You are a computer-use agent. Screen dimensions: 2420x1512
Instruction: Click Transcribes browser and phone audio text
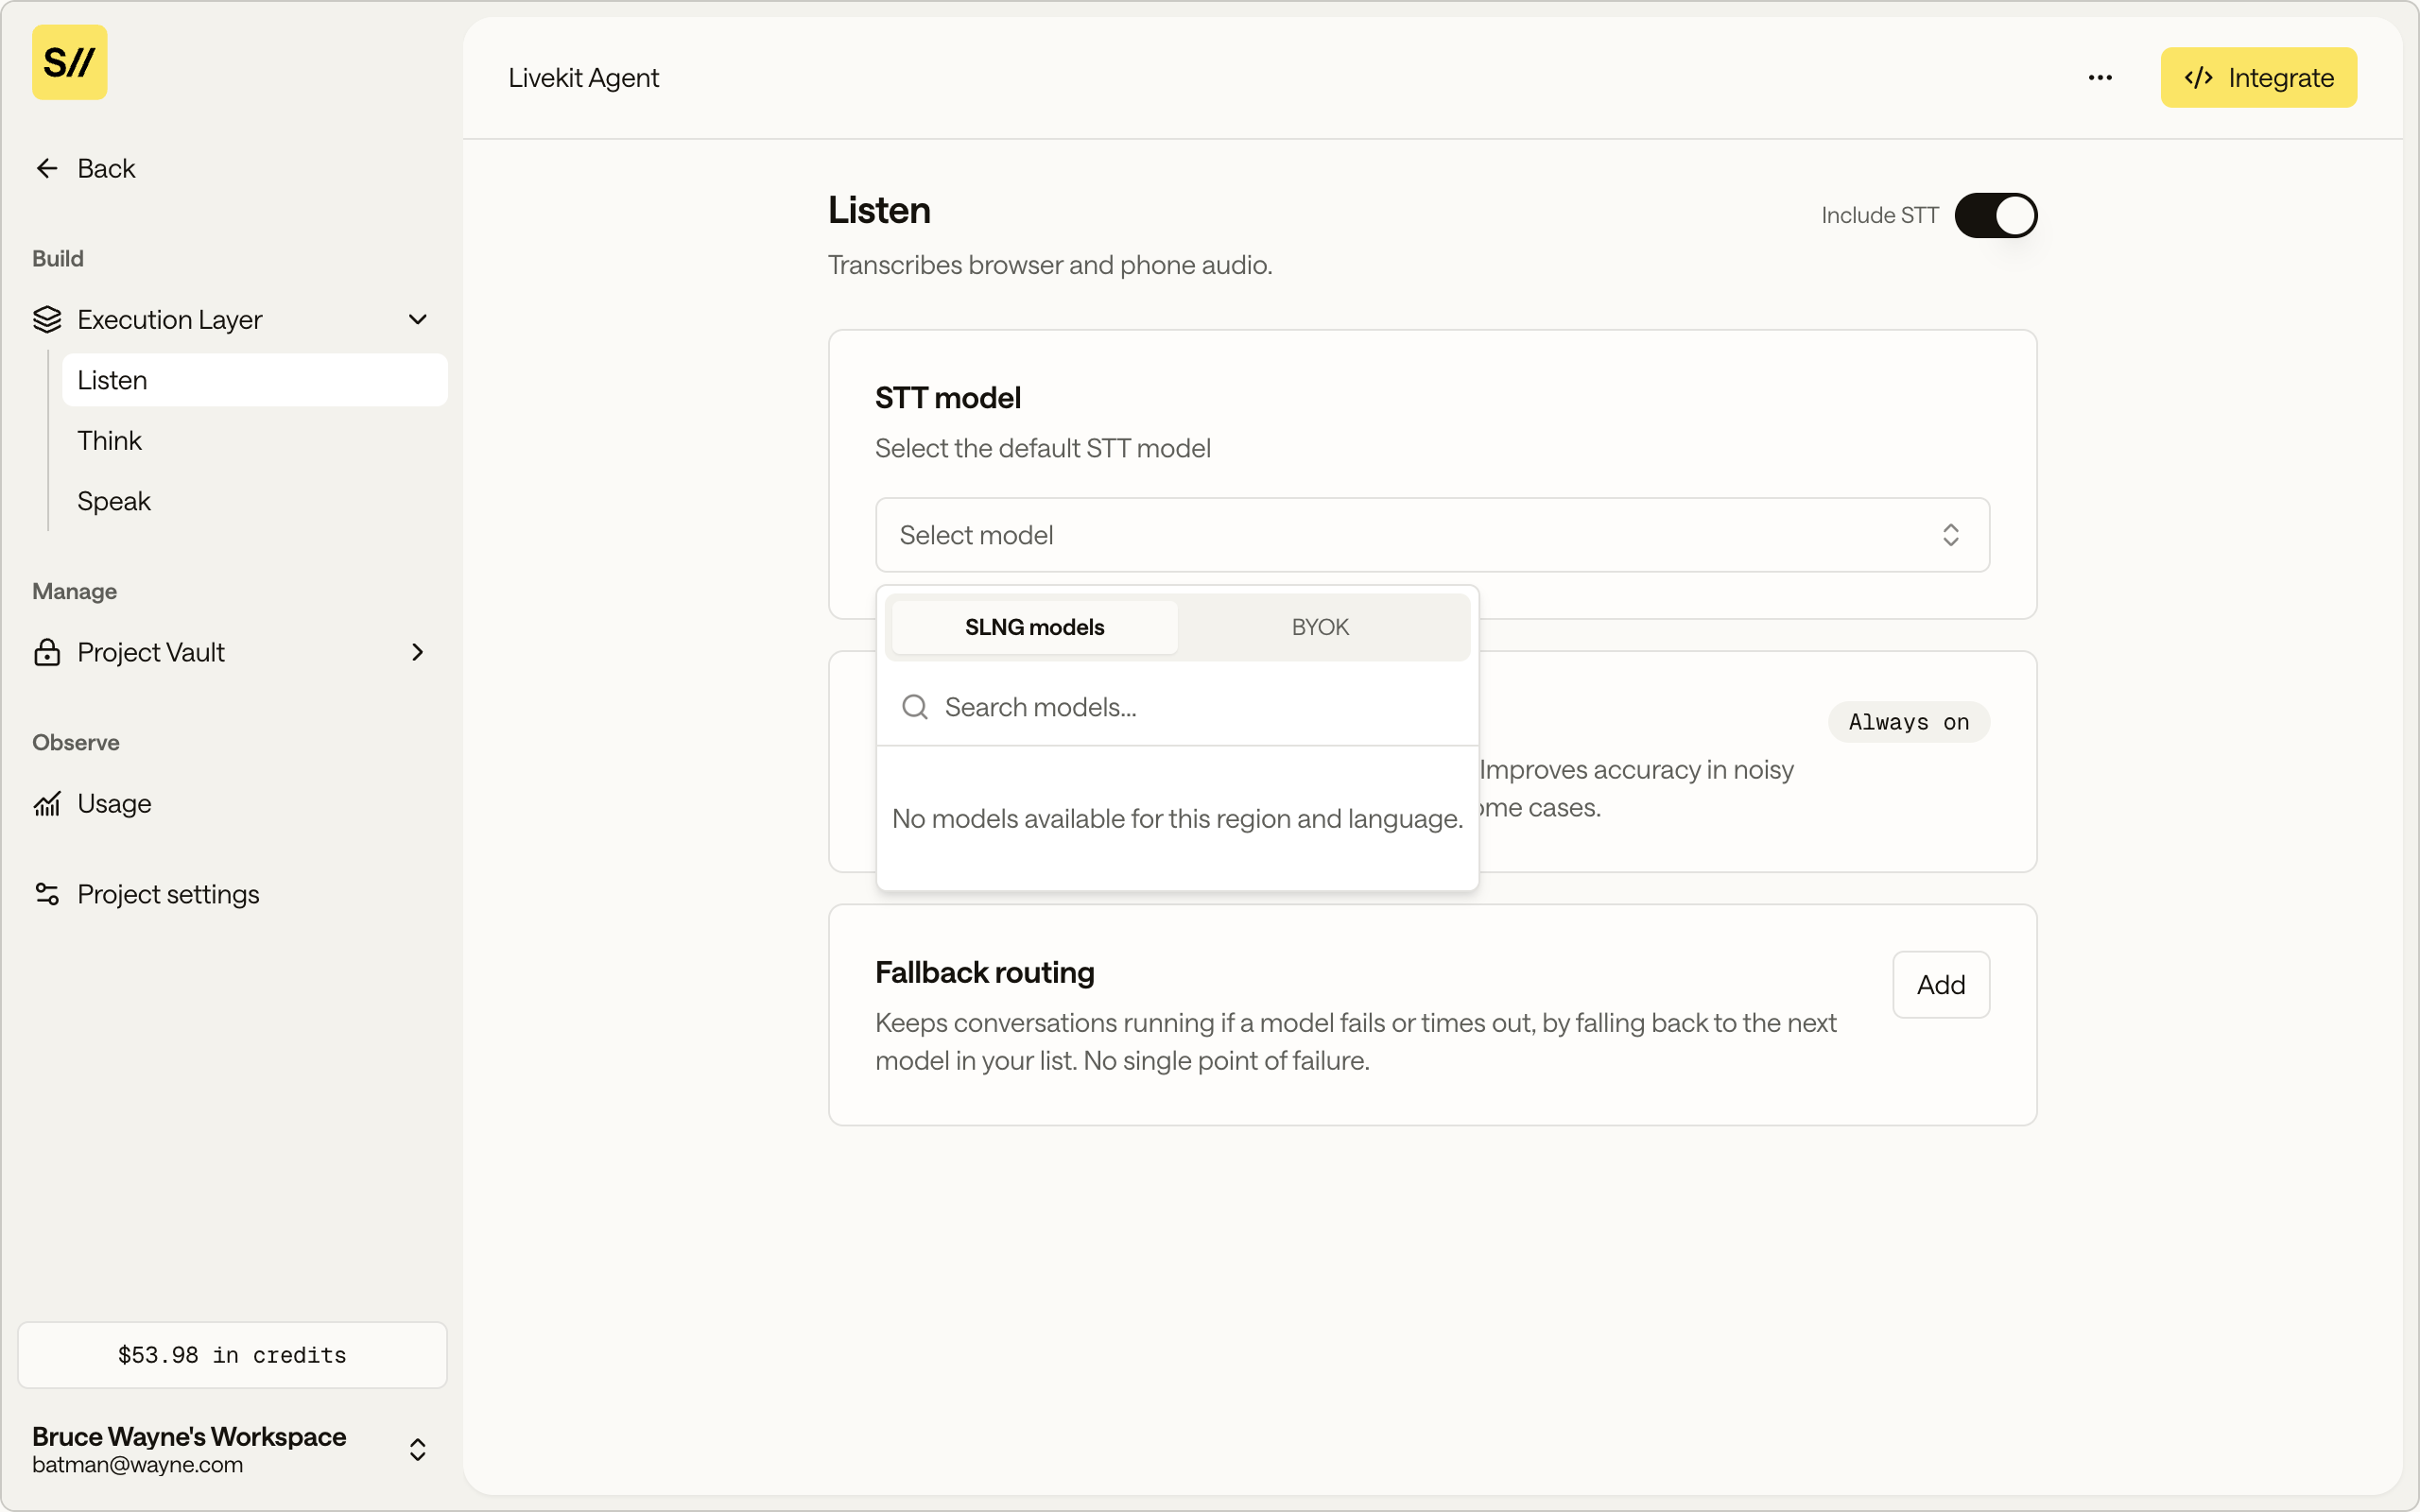1049,265
